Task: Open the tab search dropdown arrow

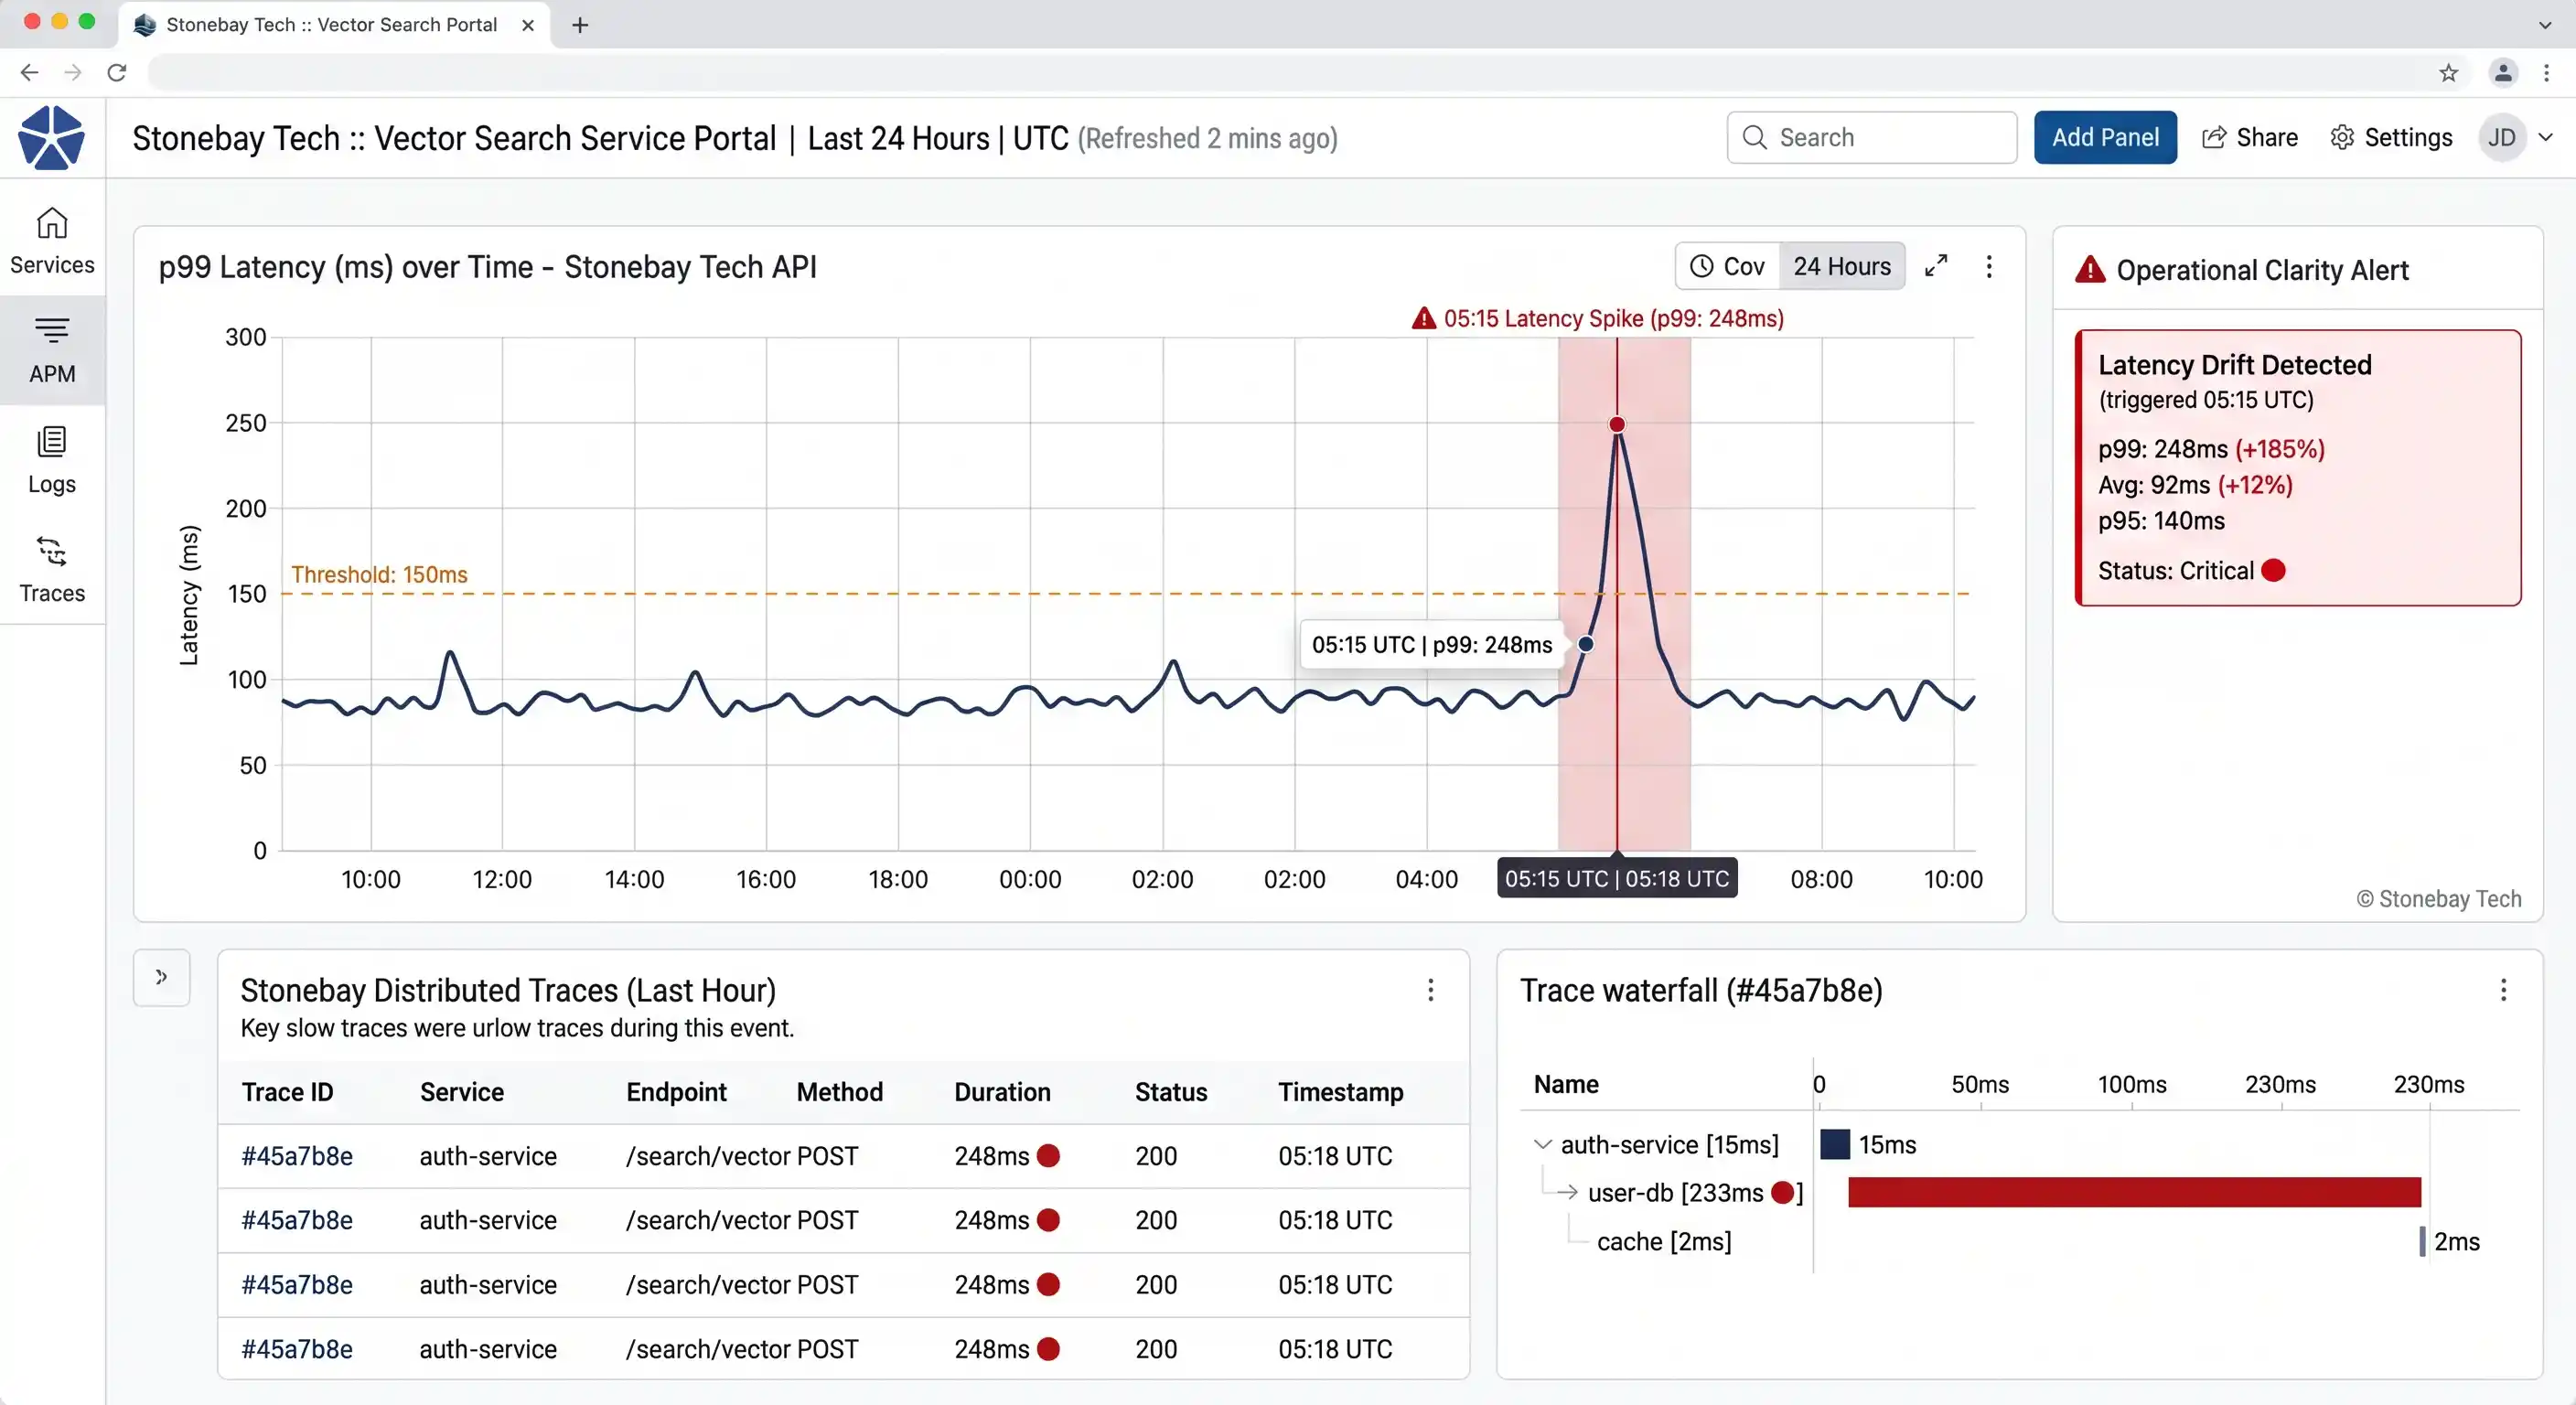Action: (2546, 25)
